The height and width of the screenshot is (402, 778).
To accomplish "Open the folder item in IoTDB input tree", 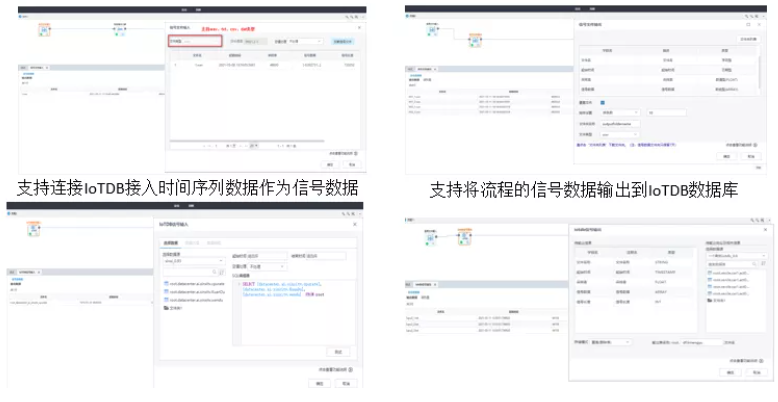I will click(173, 308).
